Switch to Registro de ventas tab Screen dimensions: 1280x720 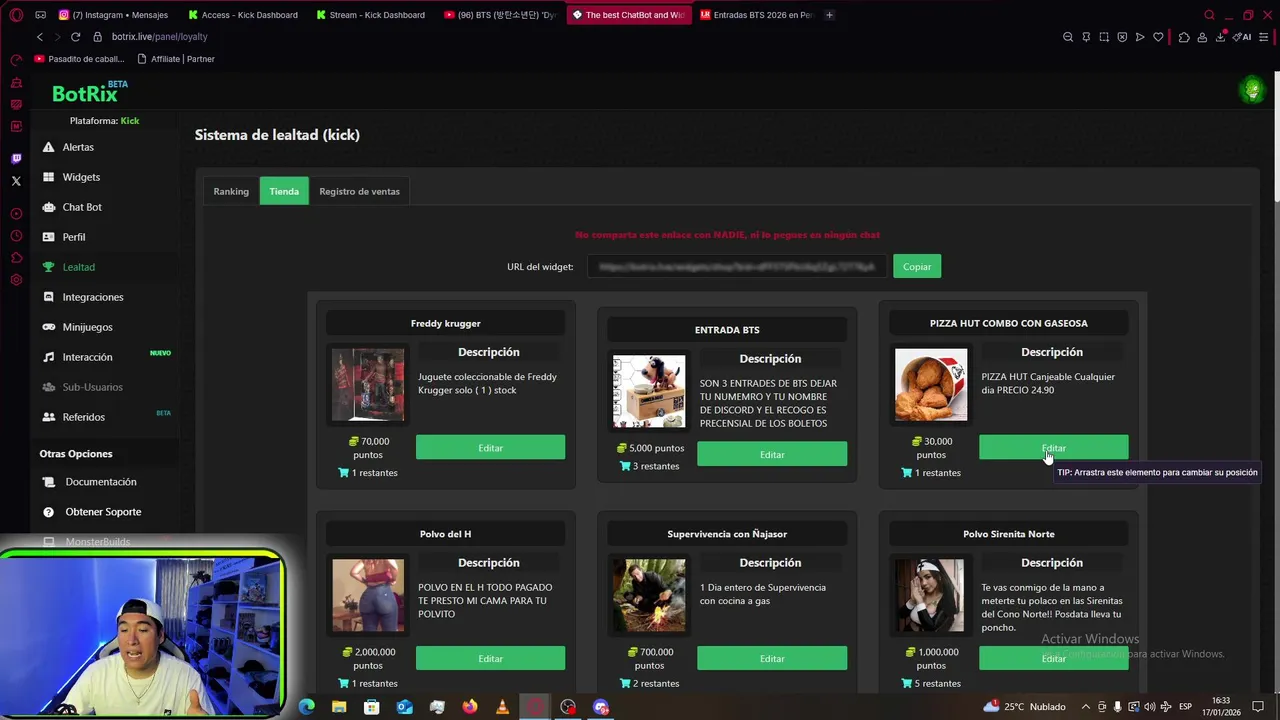coord(359,191)
